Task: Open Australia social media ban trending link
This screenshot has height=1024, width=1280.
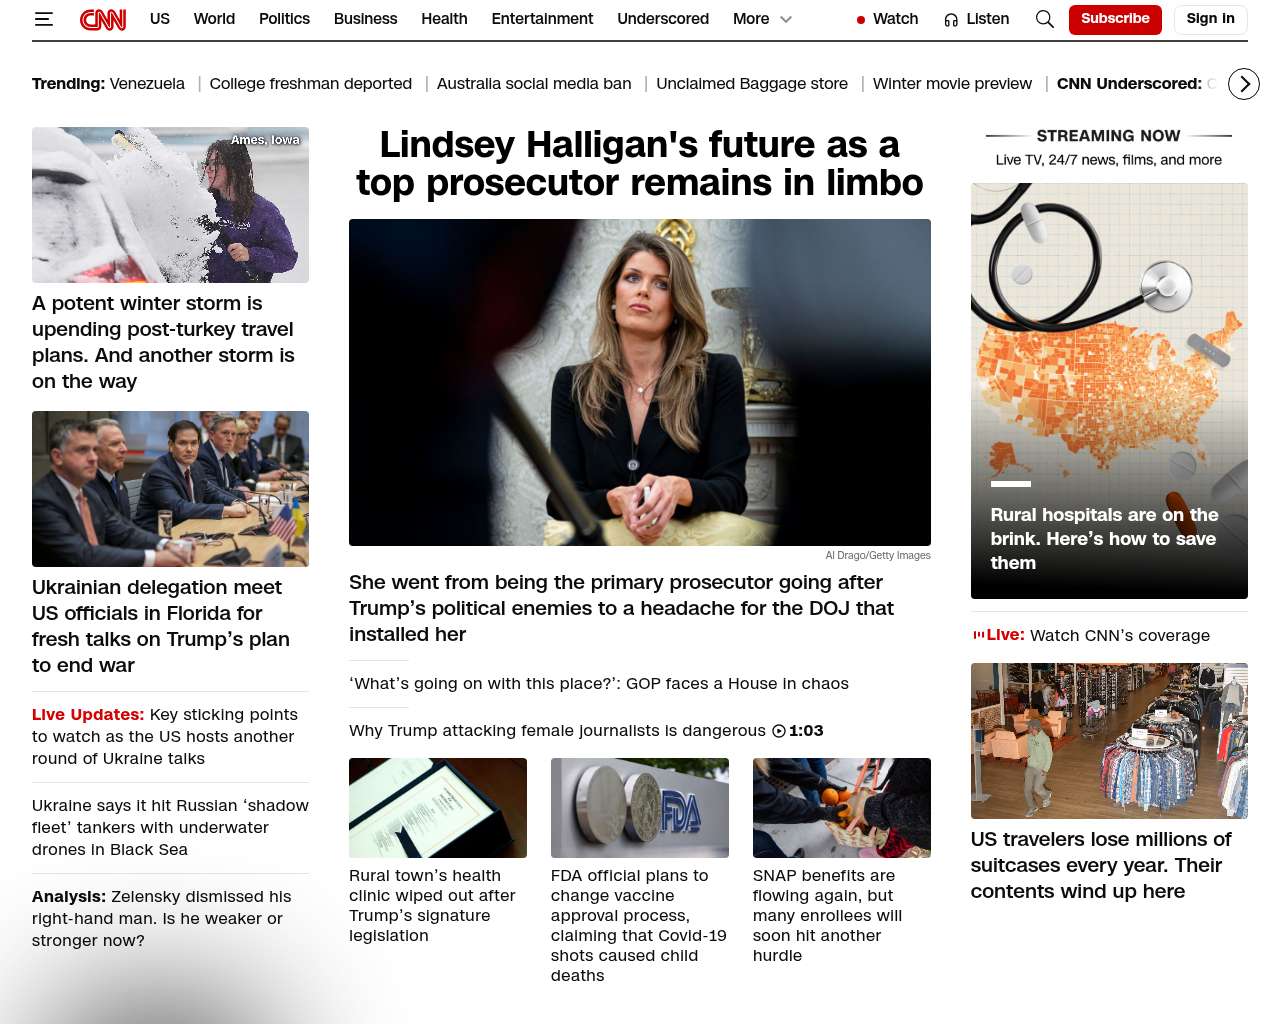Action: (534, 84)
